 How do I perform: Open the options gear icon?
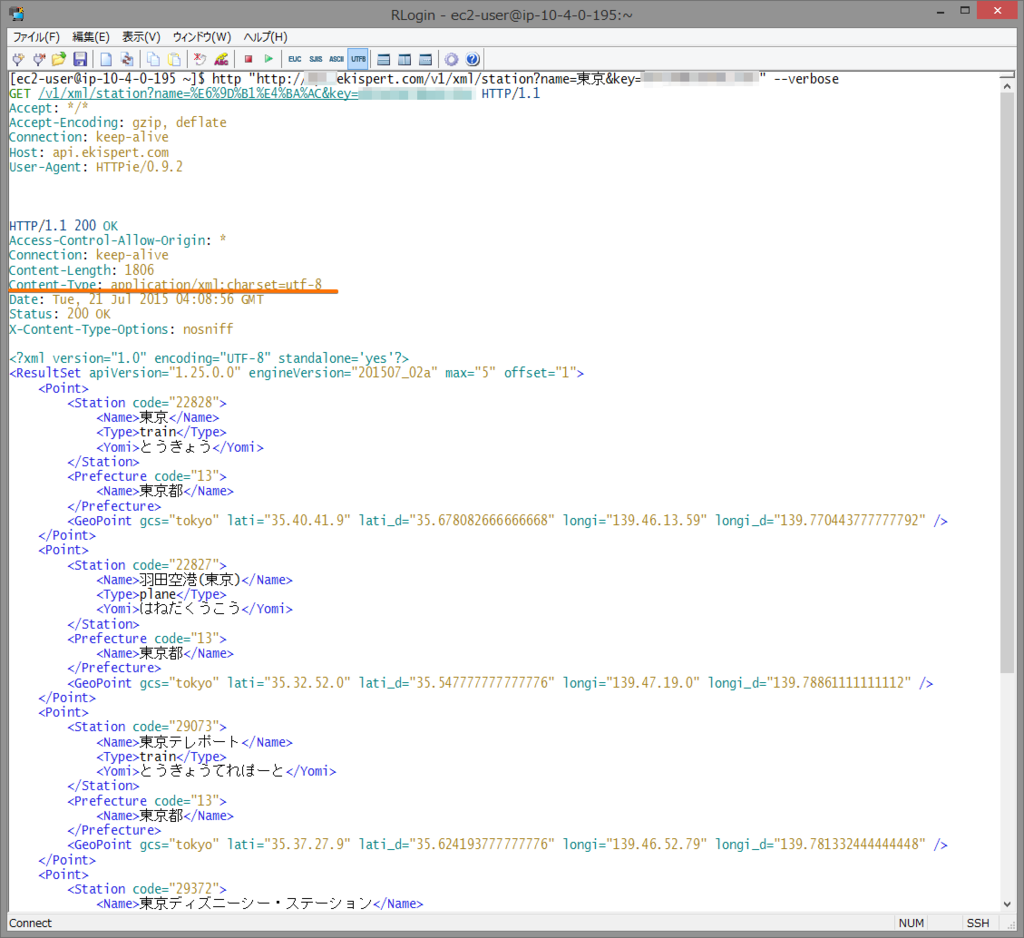[x=451, y=59]
